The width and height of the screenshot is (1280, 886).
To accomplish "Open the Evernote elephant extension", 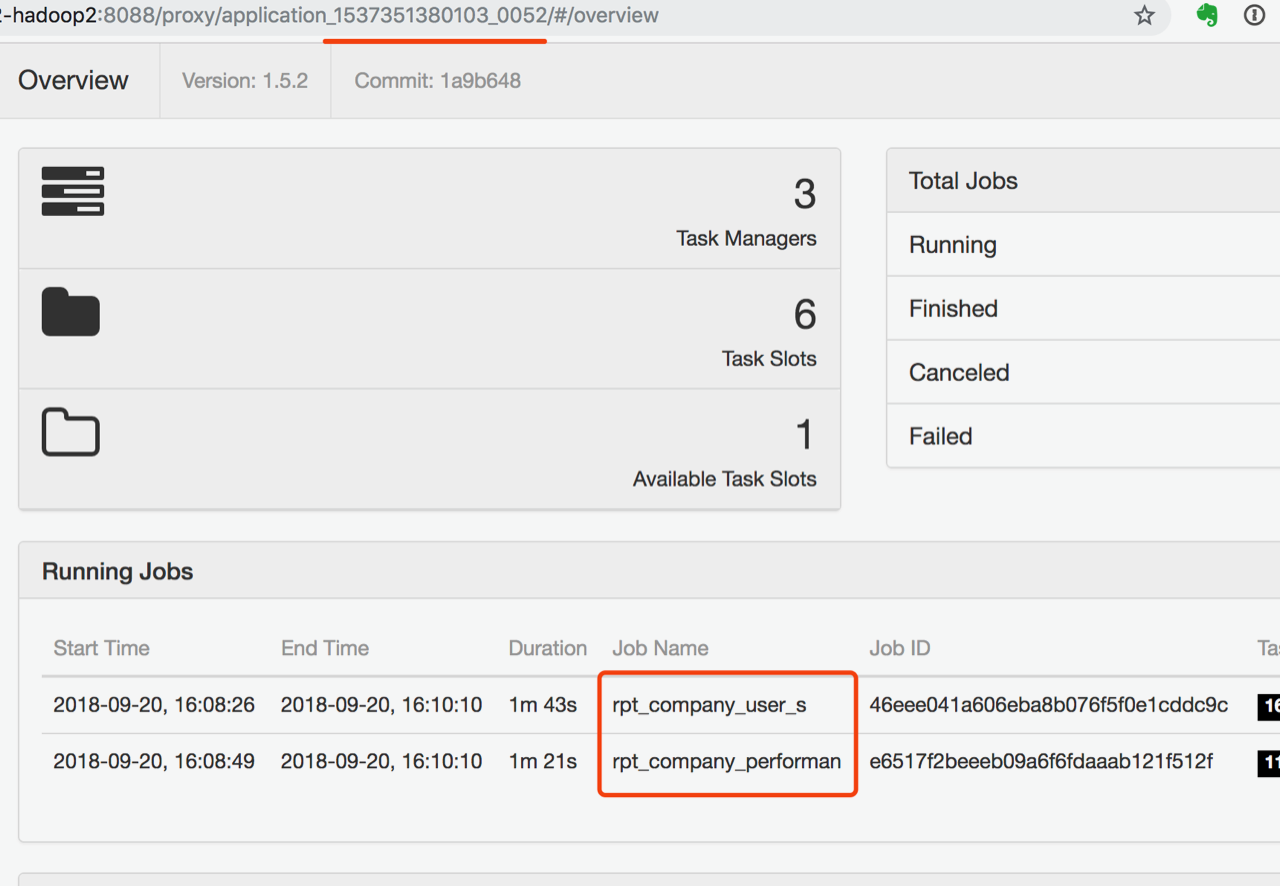I will pos(1207,16).
